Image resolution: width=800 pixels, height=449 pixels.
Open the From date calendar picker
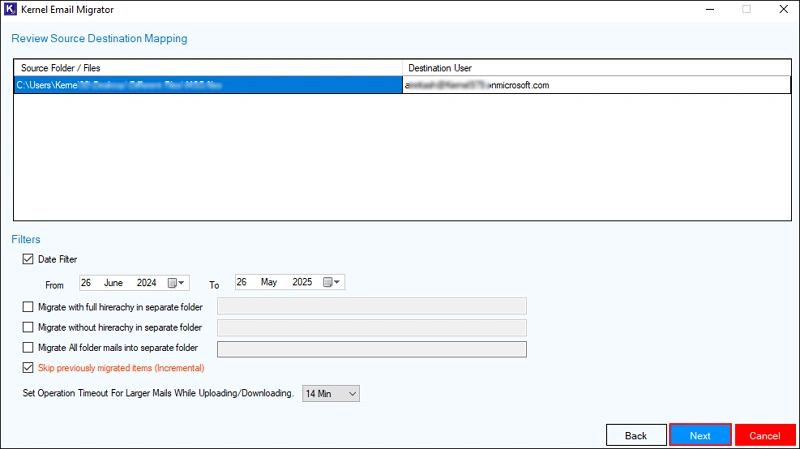[x=176, y=283]
